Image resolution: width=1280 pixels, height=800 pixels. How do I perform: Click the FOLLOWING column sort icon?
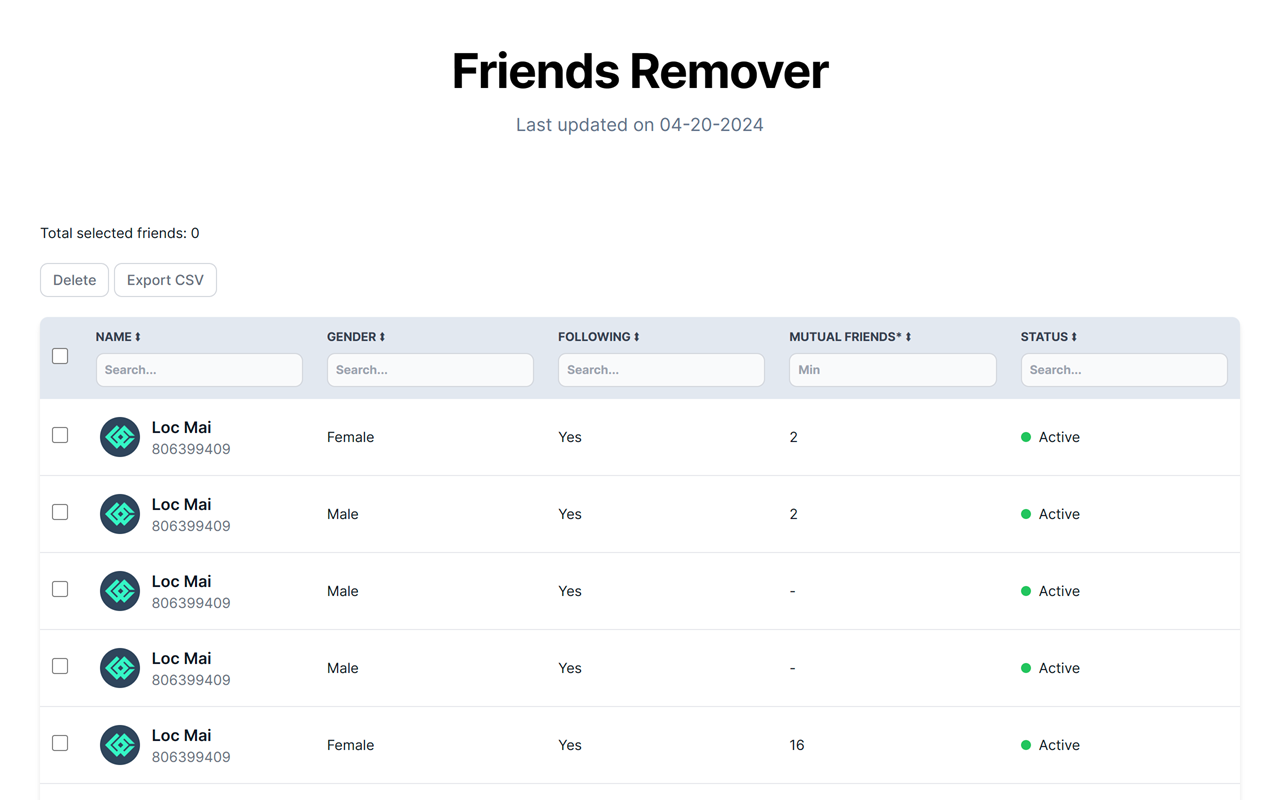coord(637,337)
